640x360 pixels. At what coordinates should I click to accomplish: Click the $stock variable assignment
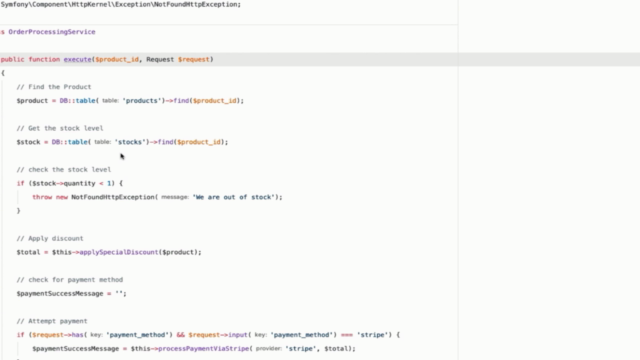click(29, 142)
